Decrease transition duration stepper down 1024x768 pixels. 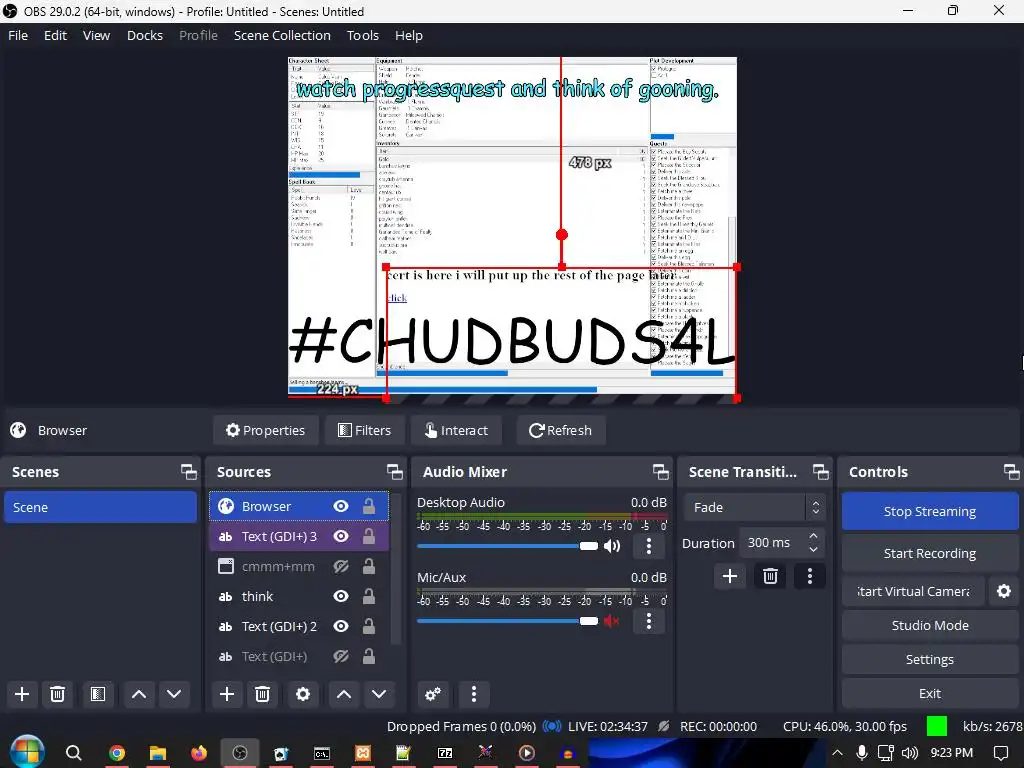click(x=813, y=549)
